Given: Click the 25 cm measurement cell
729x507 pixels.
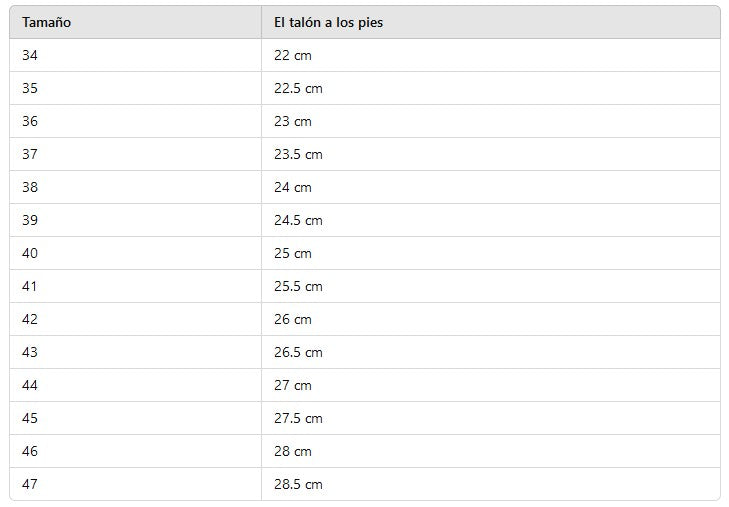Looking at the screenshot, I should tap(292, 253).
